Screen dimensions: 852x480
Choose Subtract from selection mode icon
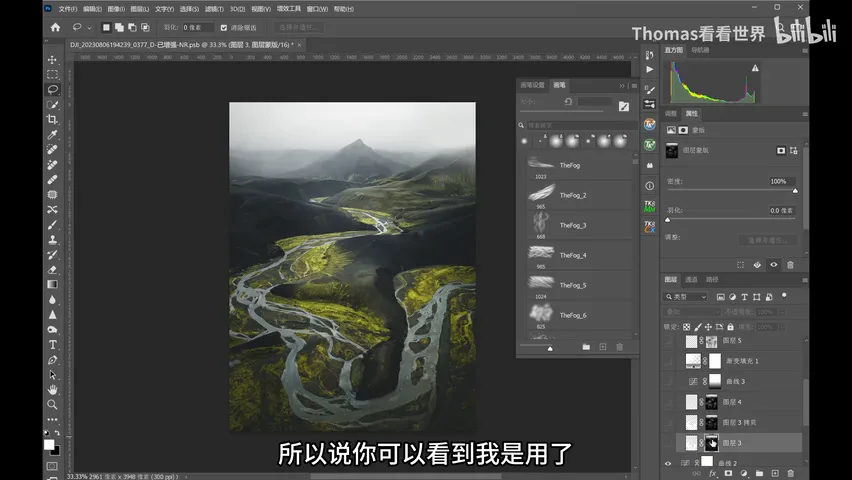coord(132,27)
